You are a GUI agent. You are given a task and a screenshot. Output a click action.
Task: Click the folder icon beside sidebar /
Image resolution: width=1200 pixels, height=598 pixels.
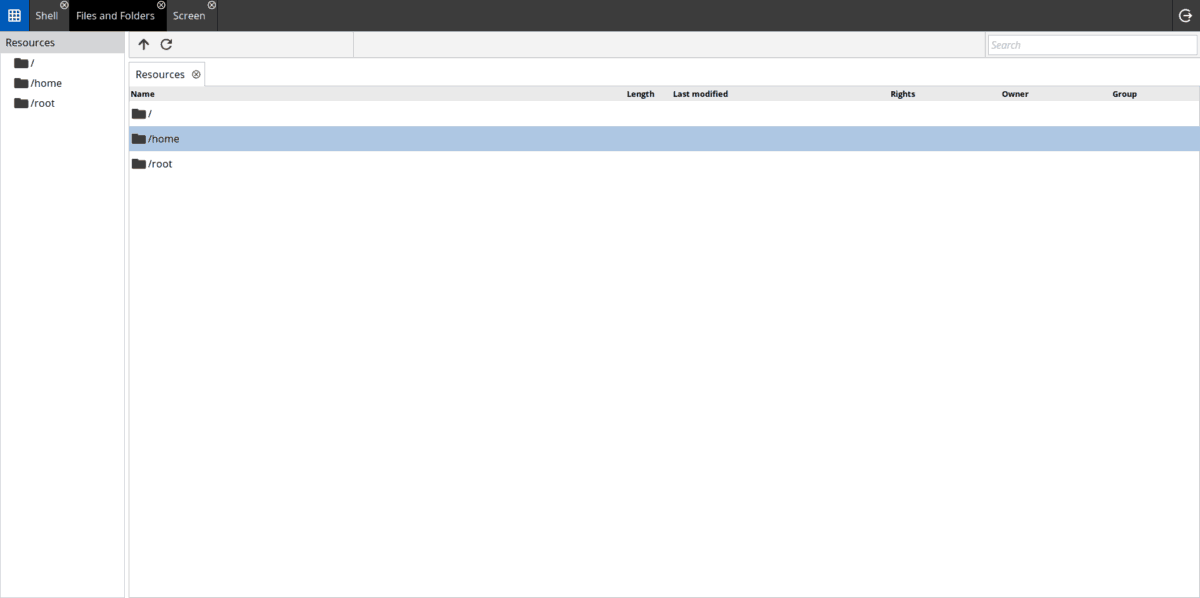point(21,63)
